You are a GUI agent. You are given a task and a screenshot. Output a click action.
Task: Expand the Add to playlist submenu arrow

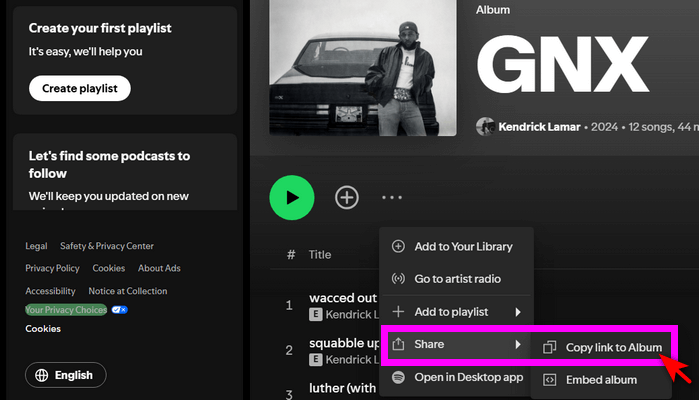(518, 312)
